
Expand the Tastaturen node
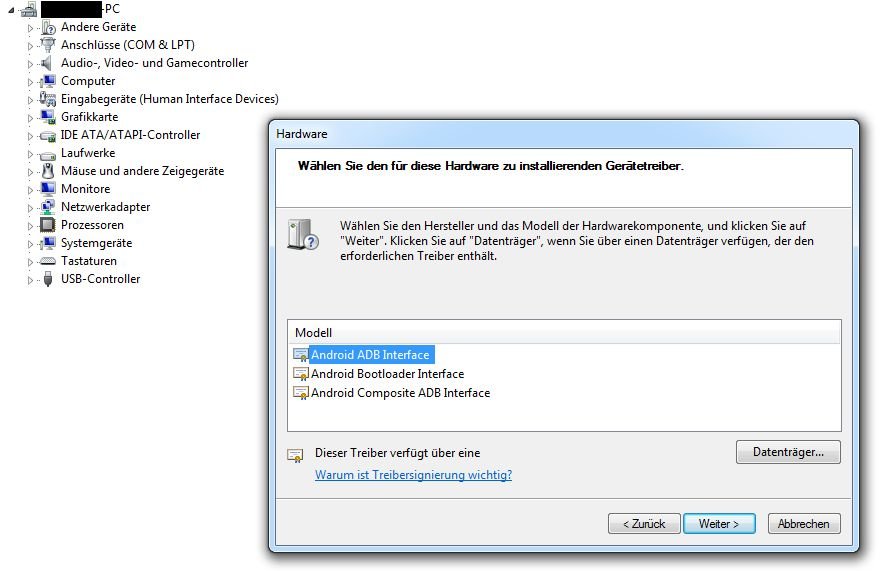tap(30, 262)
